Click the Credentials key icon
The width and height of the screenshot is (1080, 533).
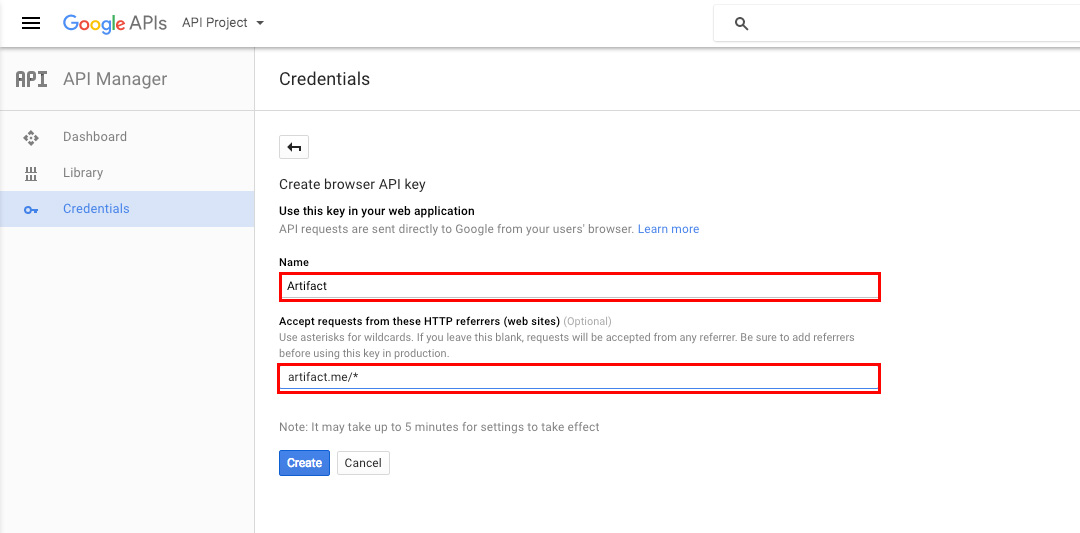(31, 209)
